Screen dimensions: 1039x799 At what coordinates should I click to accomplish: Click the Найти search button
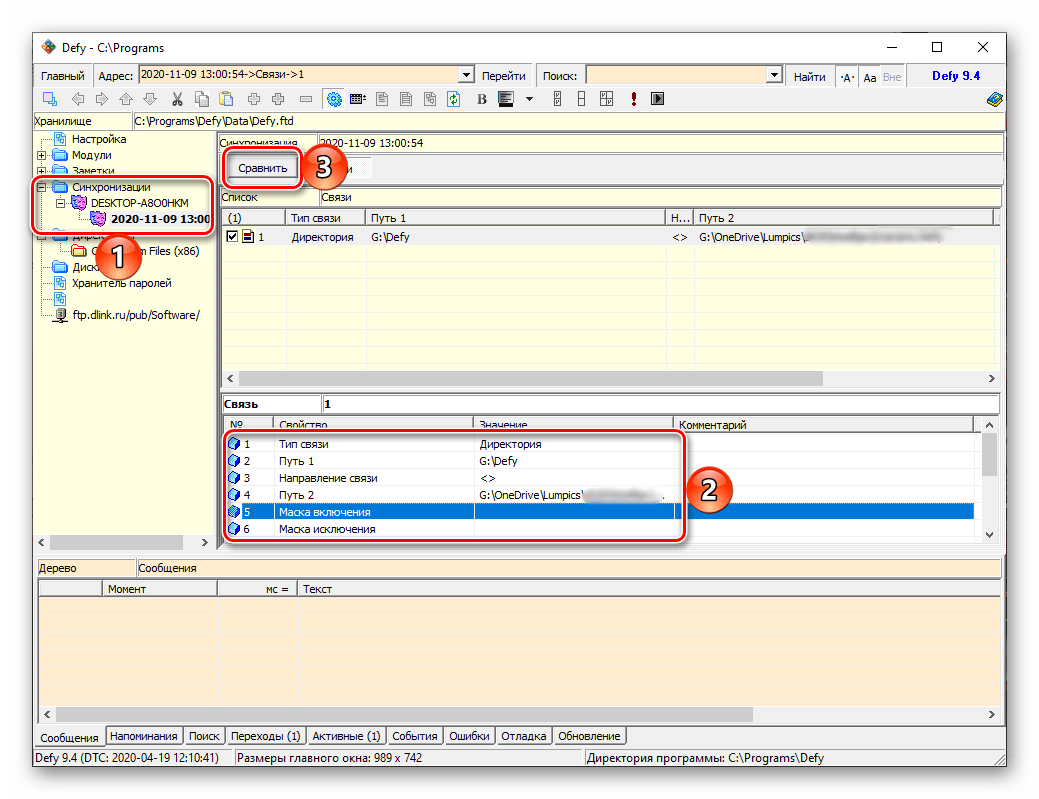coord(809,77)
